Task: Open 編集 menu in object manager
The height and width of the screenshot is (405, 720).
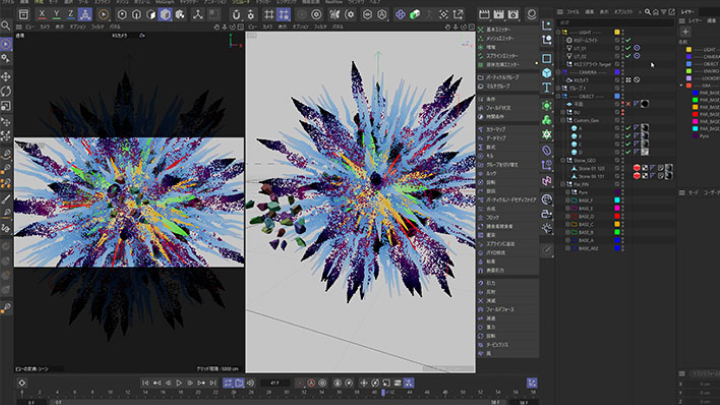Action: pos(590,12)
